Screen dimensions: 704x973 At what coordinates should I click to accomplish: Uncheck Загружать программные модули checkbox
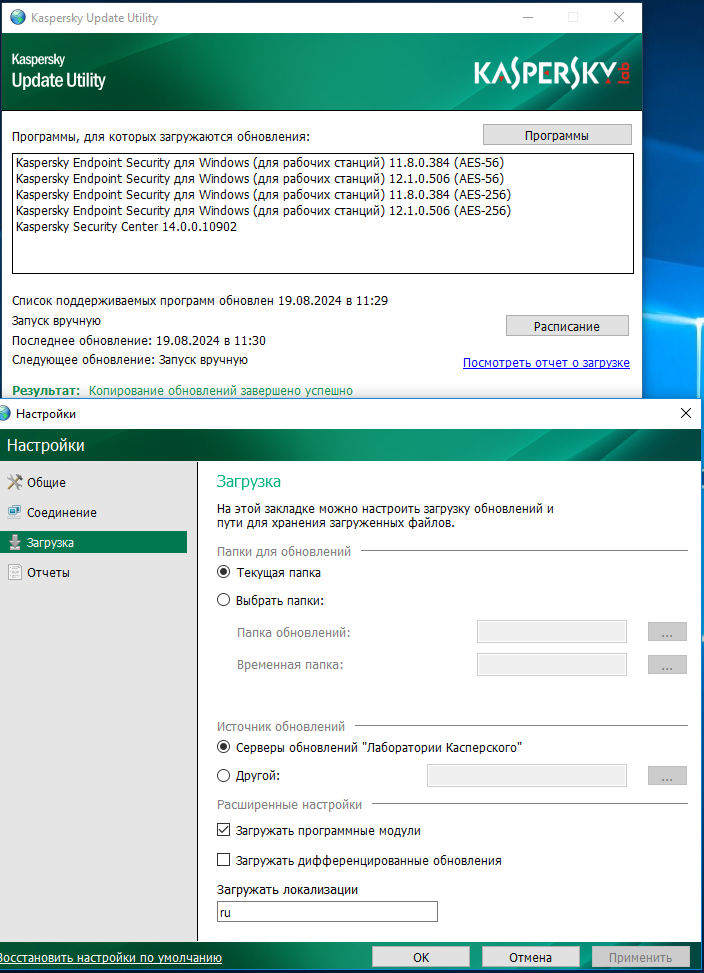(x=223, y=830)
